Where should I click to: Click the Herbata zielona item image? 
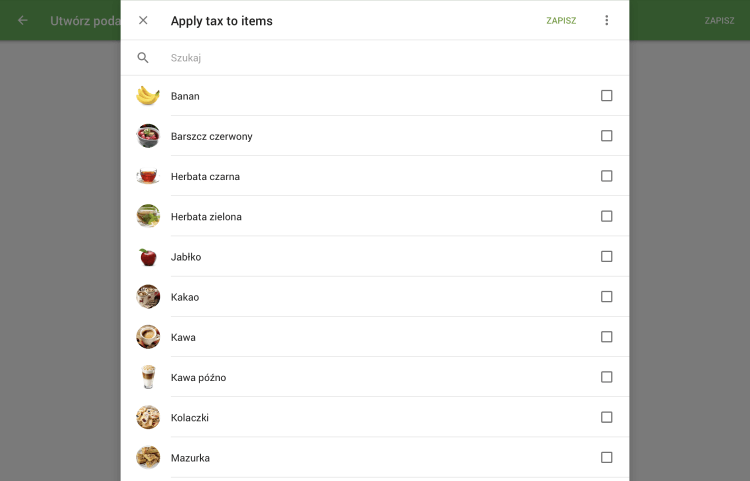pyautogui.click(x=148, y=216)
